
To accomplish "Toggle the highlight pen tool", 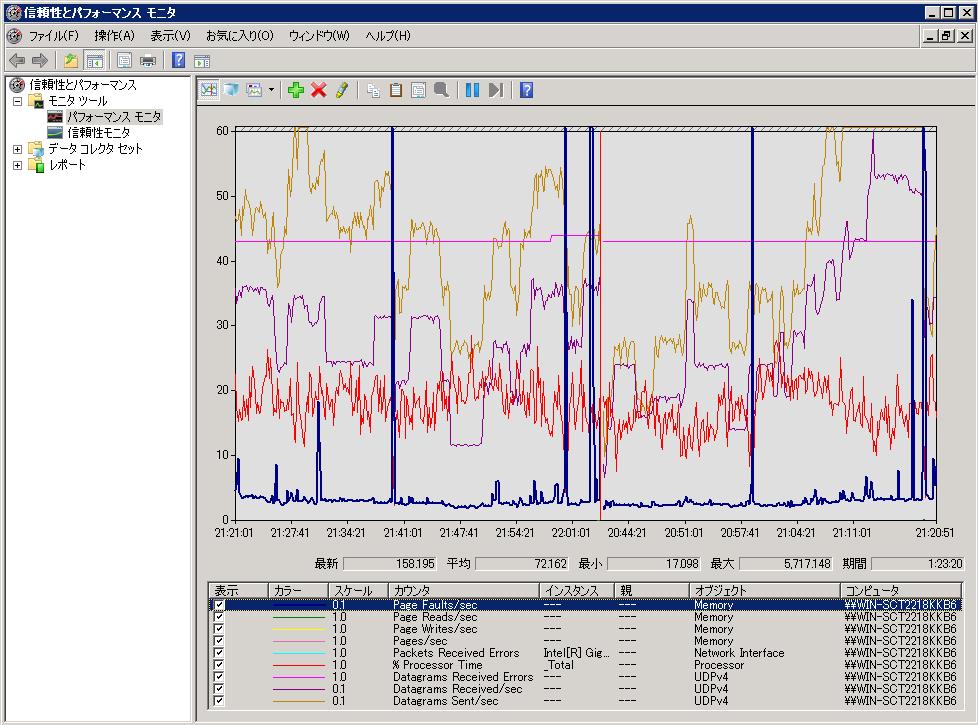I will (342, 90).
